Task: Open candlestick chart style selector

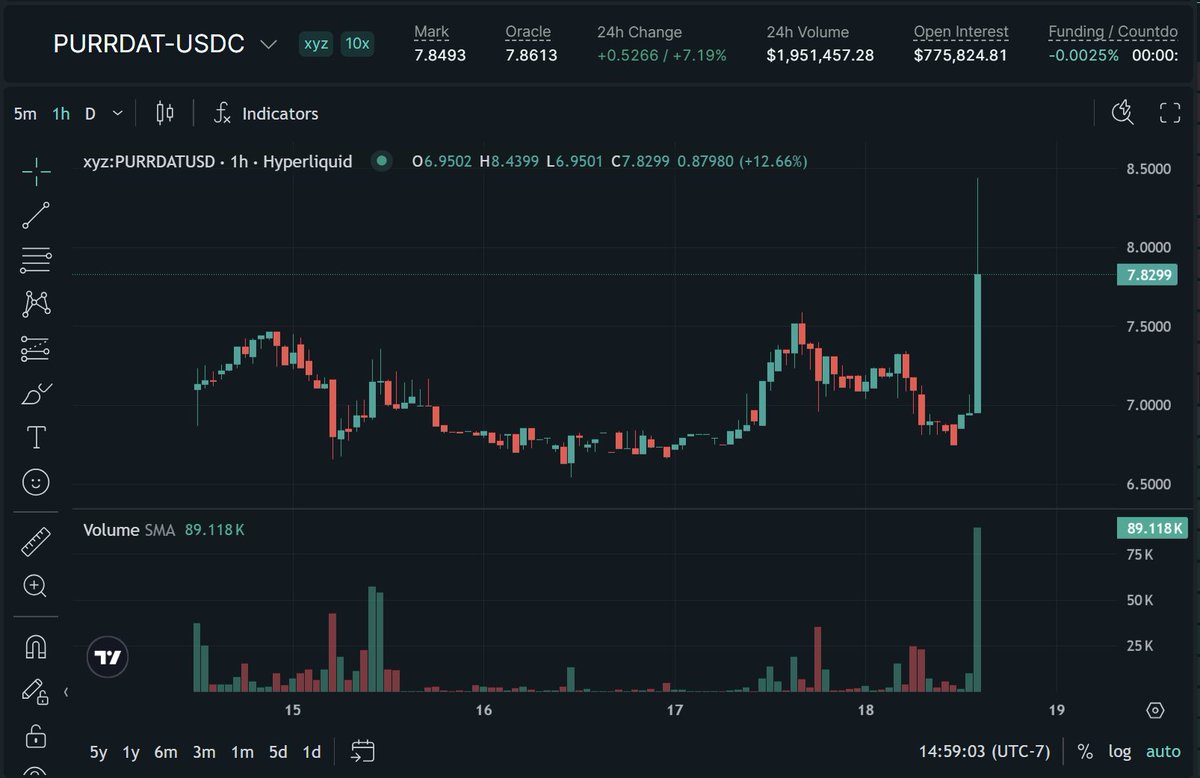Action: click(165, 113)
